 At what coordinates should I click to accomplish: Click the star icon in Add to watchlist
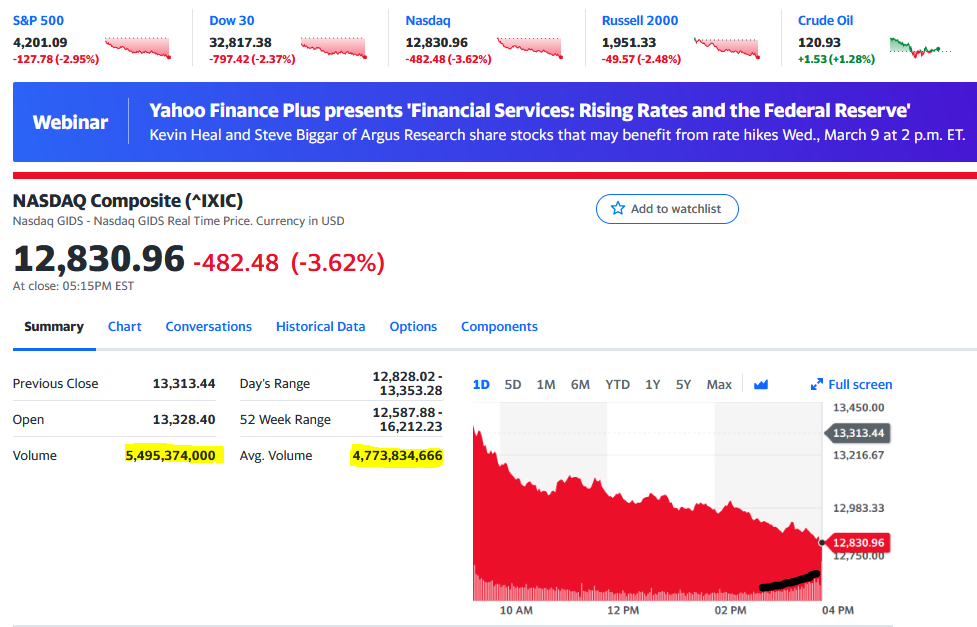click(617, 208)
